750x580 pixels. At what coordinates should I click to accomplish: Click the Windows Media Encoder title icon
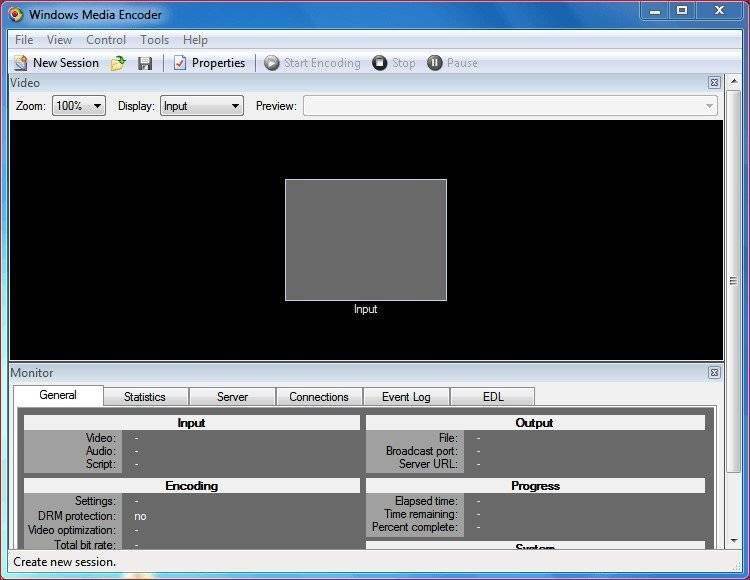coord(16,14)
